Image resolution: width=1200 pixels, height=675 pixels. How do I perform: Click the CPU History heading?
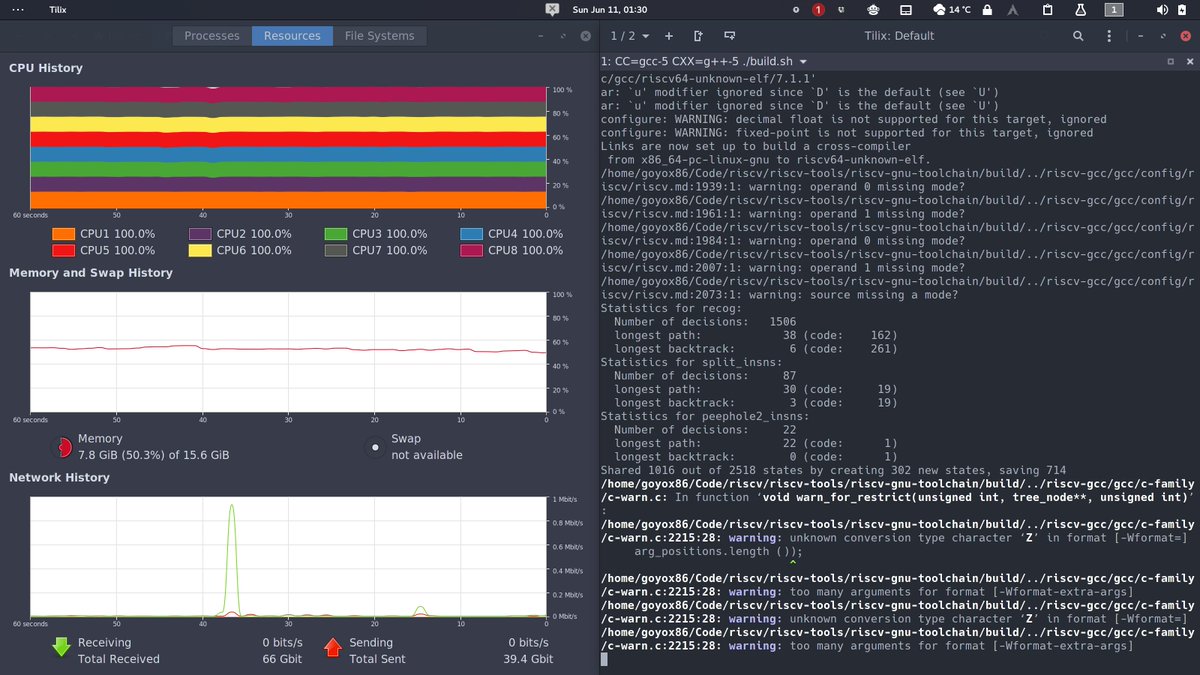click(x=46, y=68)
